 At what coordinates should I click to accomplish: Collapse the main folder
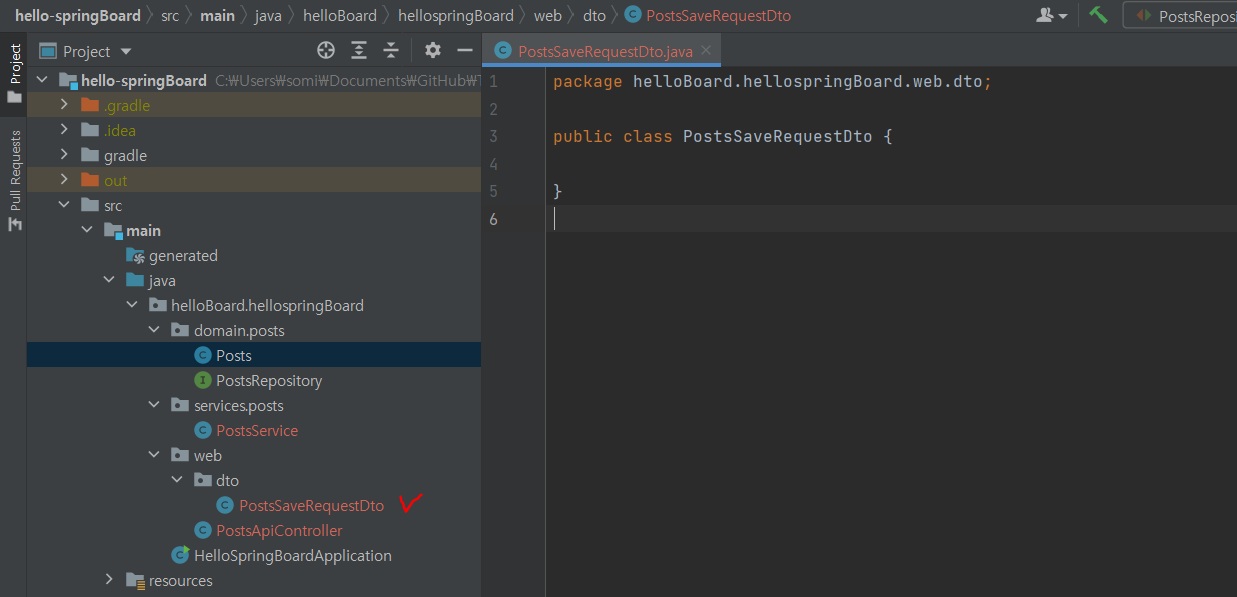coord(87,230)
